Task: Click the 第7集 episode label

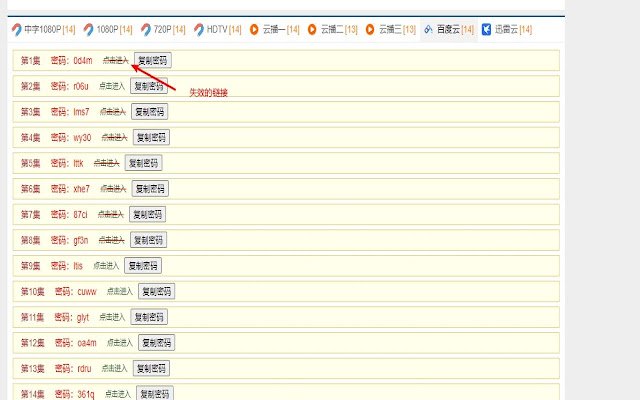Action: click(31, 215)
